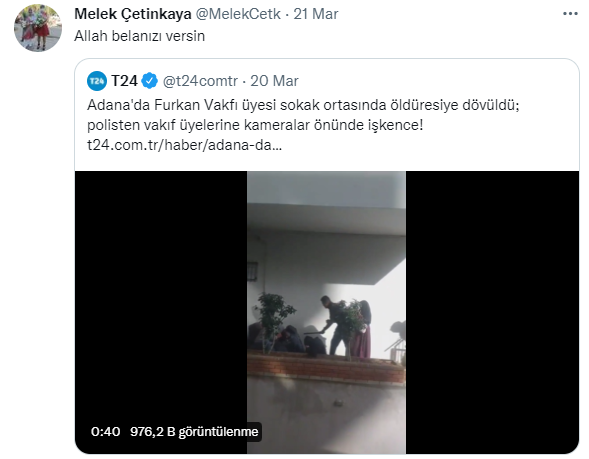589x459 pixels.
Task: Click the black right area of video player
Action: click(x=492, y=313)
